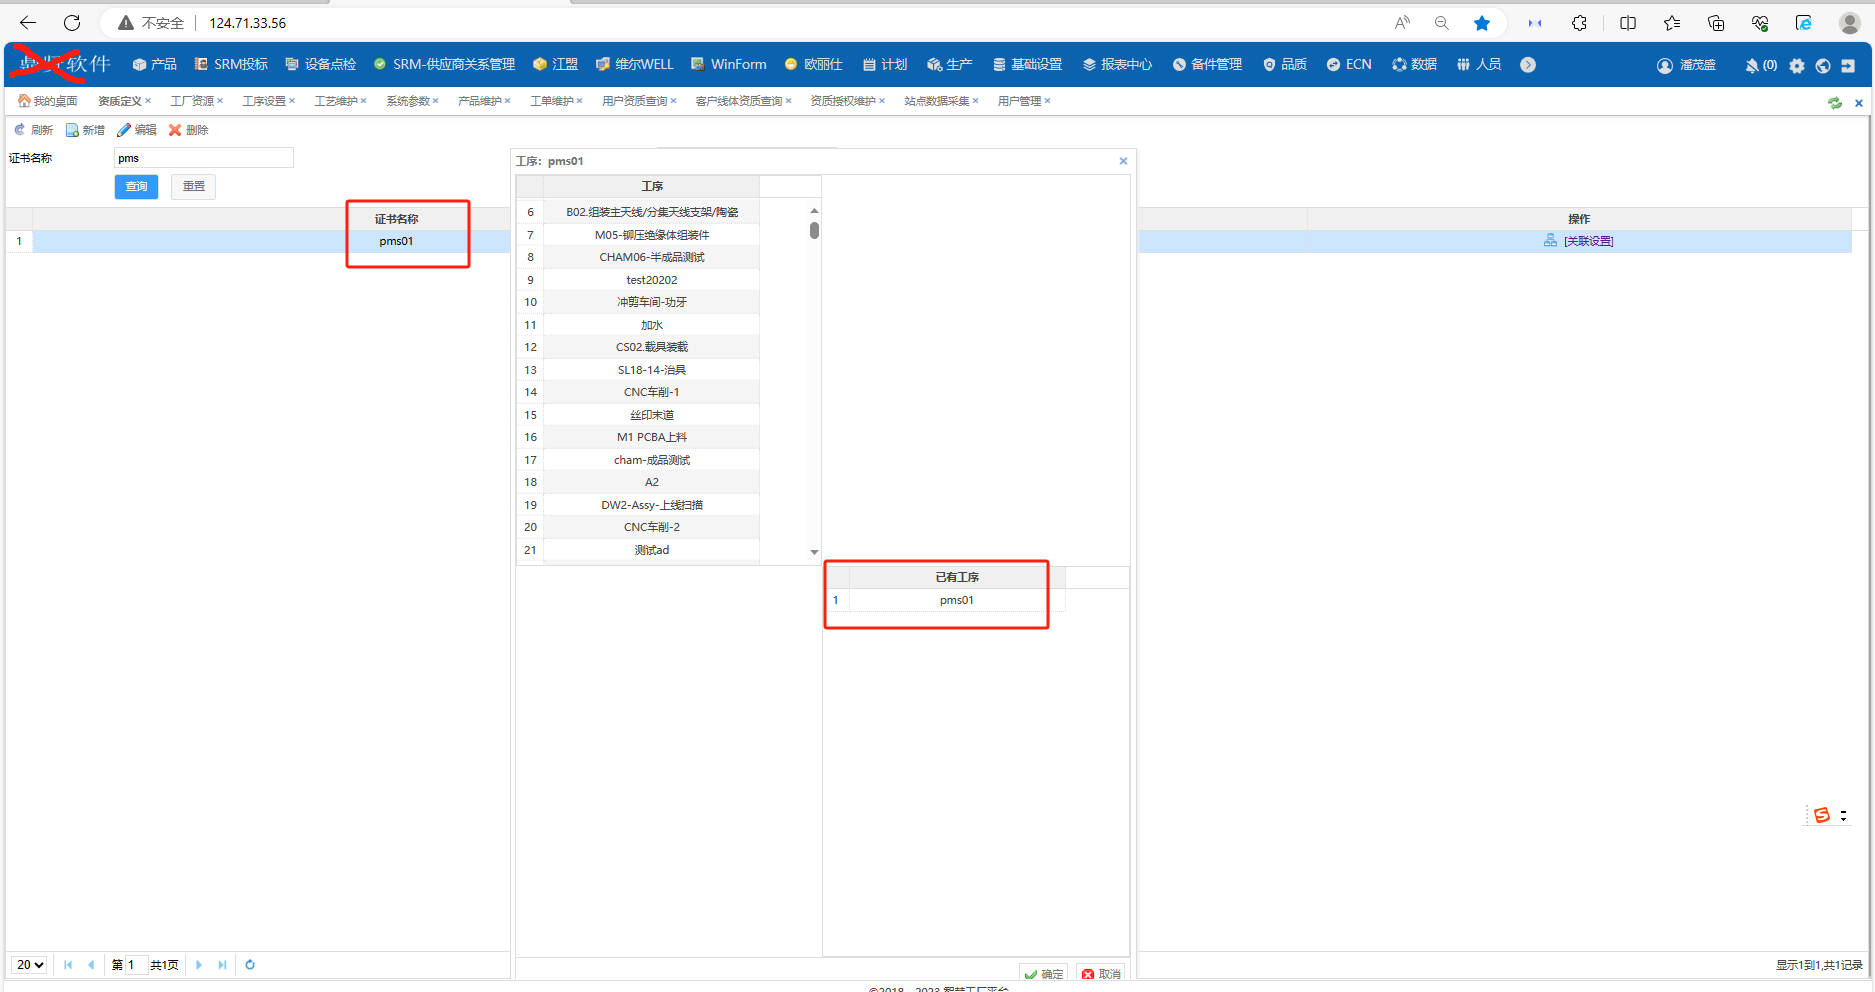The width and height of the screenshot is (1875, 992).
Task: Click the blue 查询 search button
Action: [x=136, y=187]
